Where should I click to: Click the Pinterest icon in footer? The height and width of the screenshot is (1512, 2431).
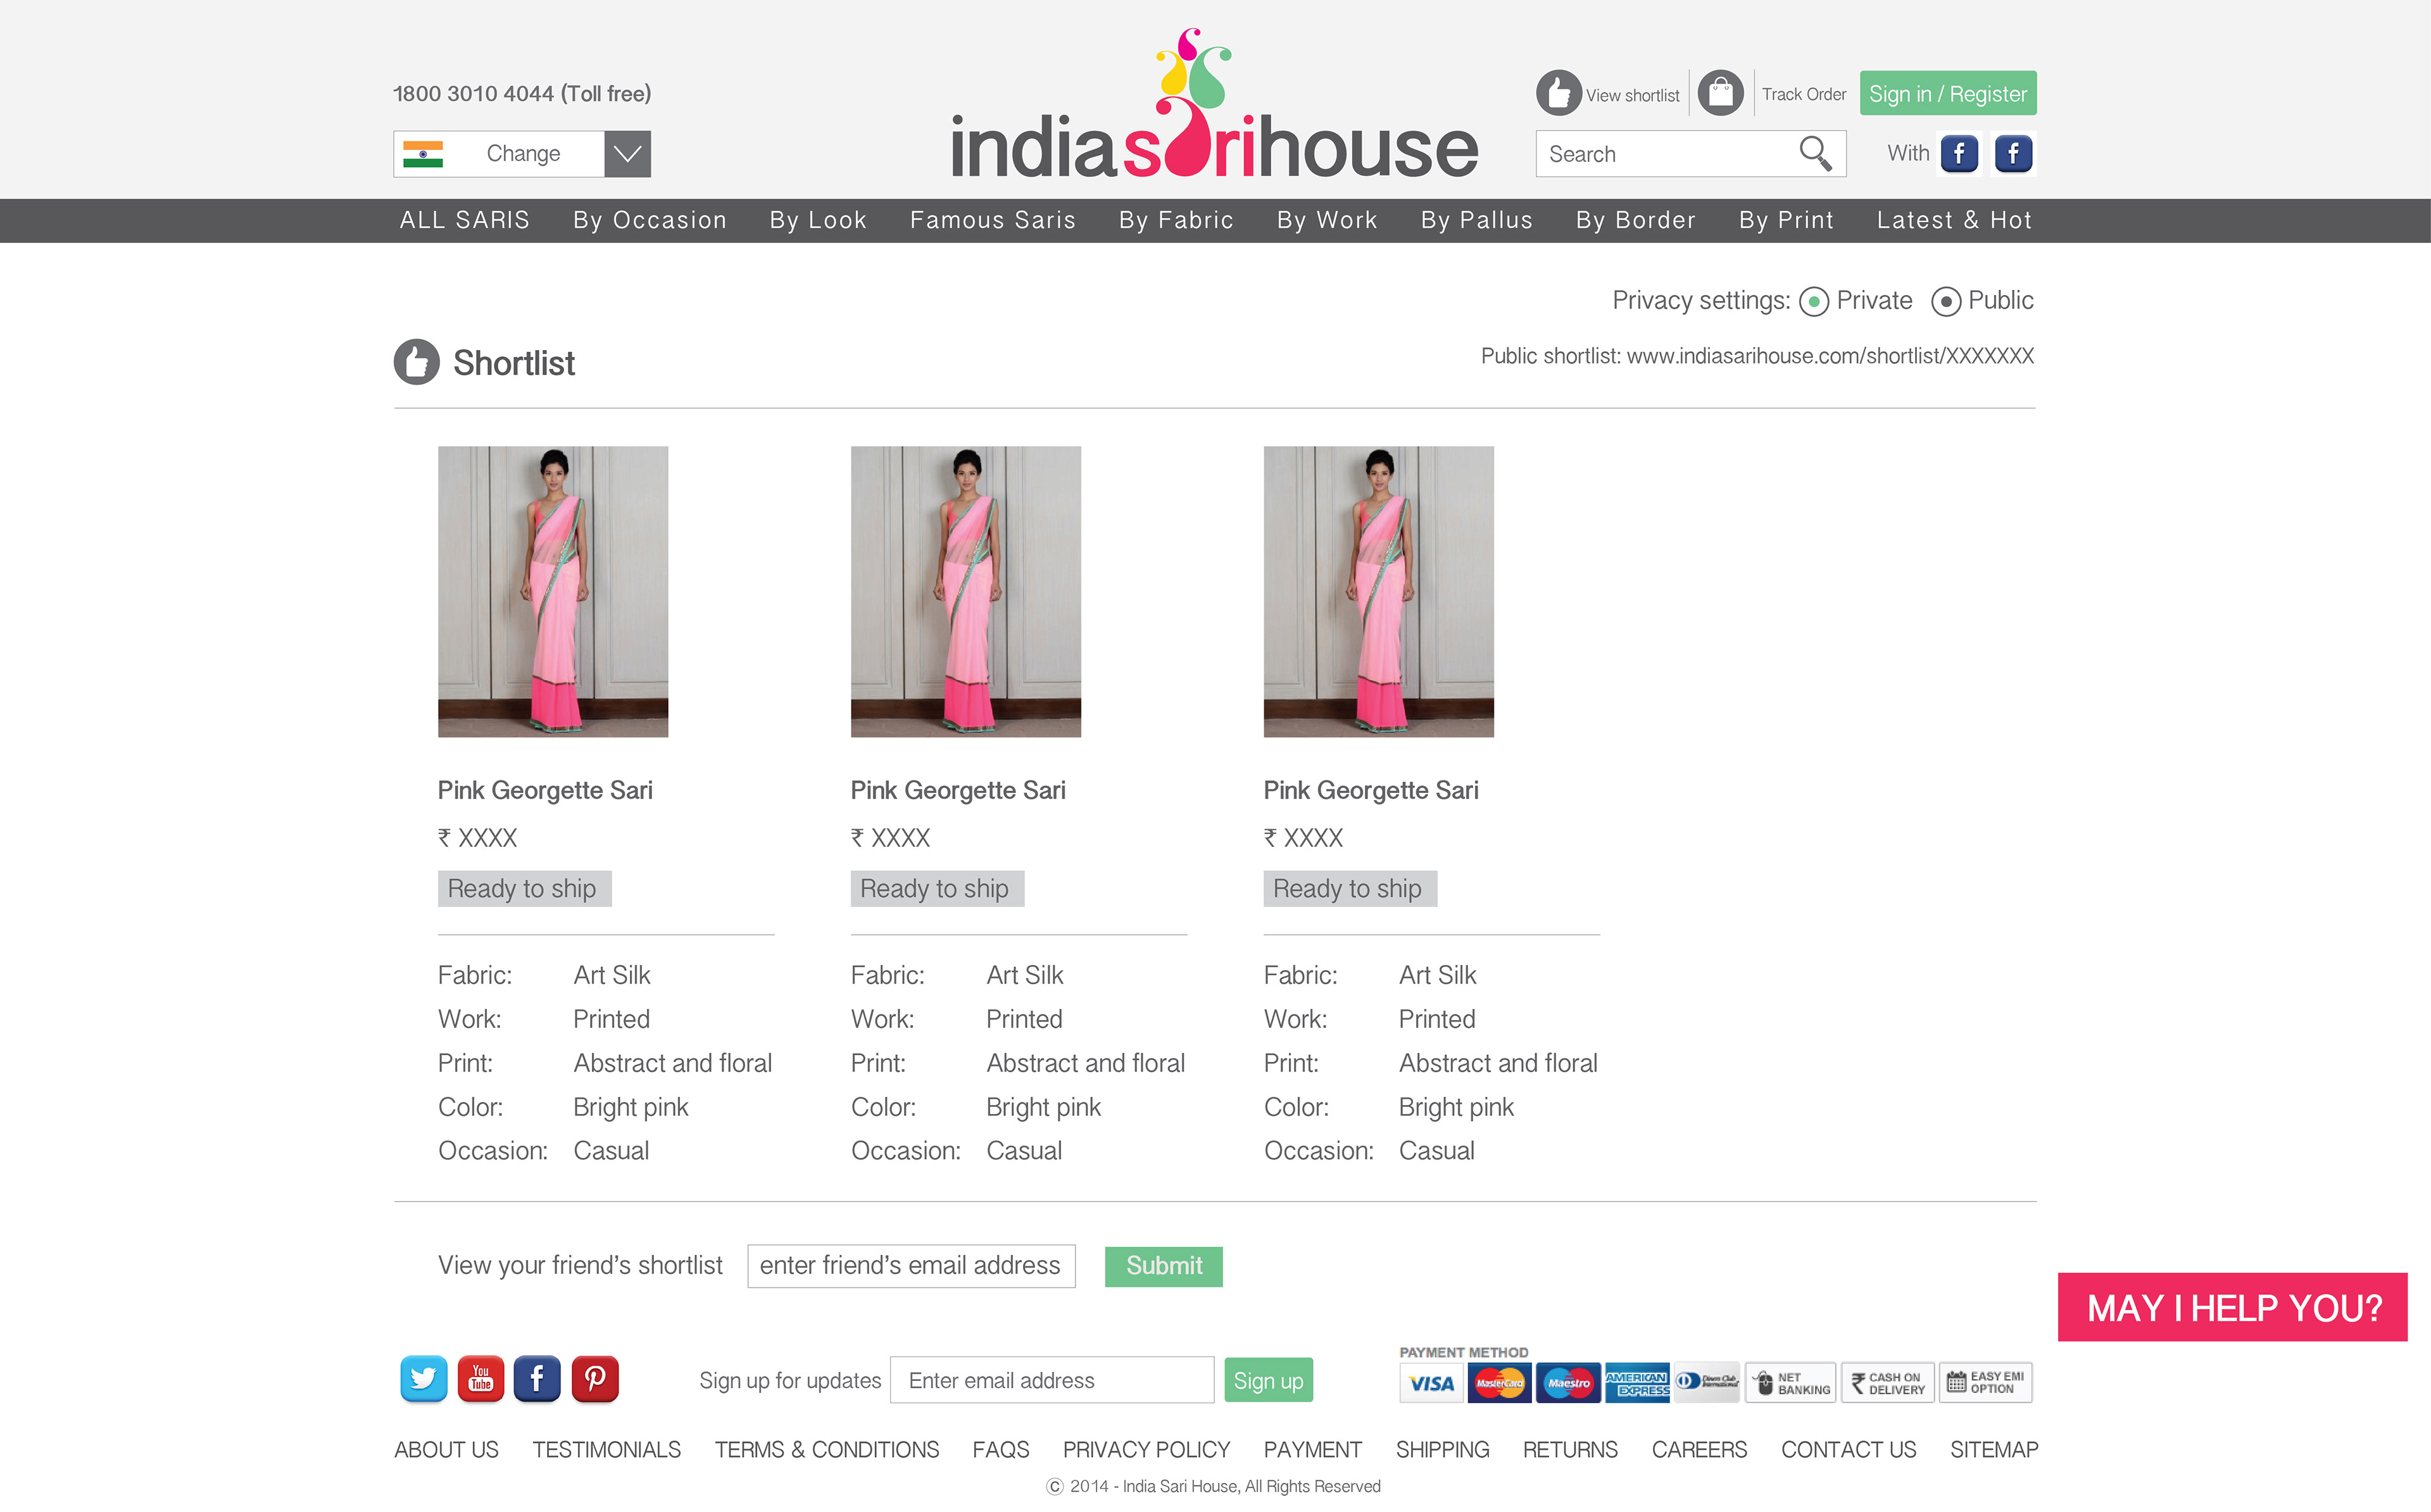[x=595, y=1380]
